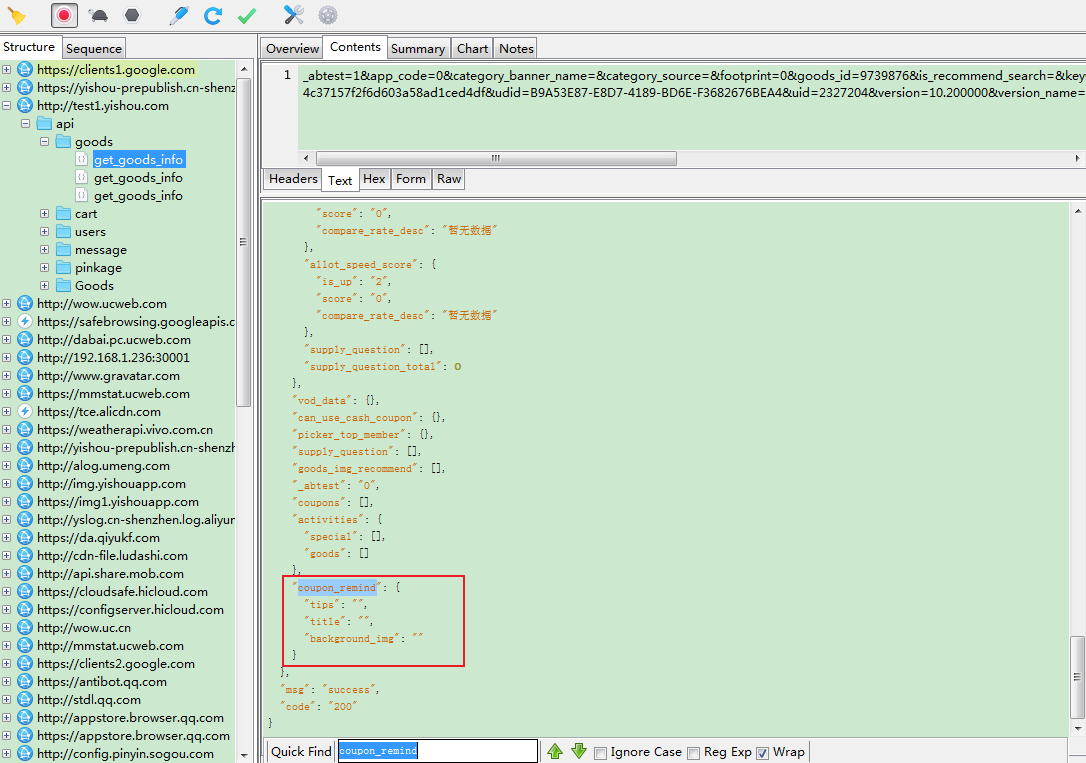Select the third get_goods_info request

click(x=139, y=195)
